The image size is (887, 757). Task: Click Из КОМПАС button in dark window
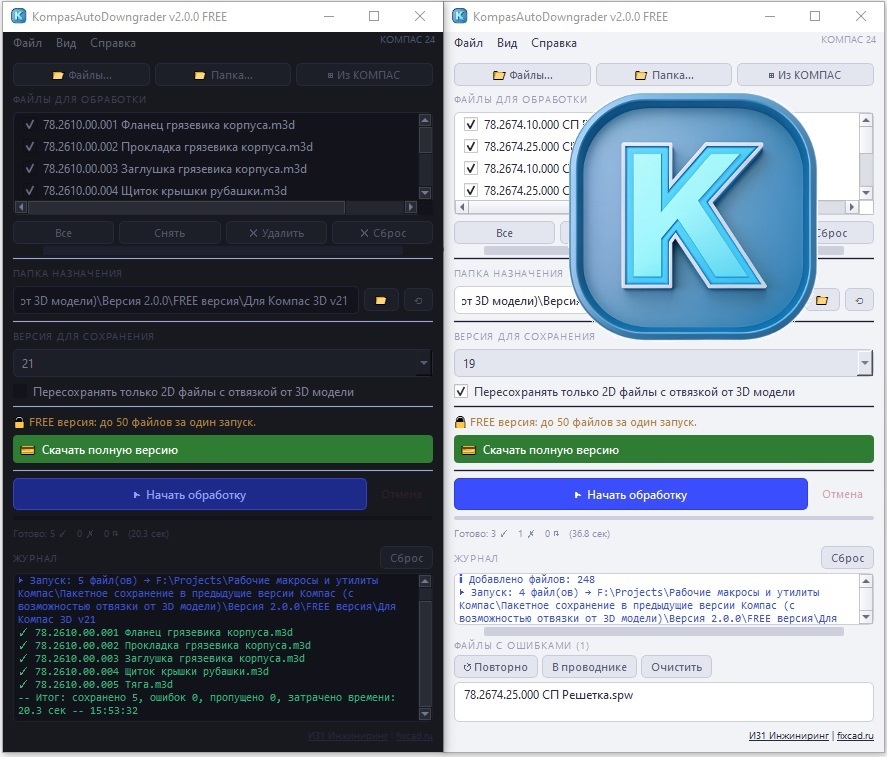pos(364,75)
